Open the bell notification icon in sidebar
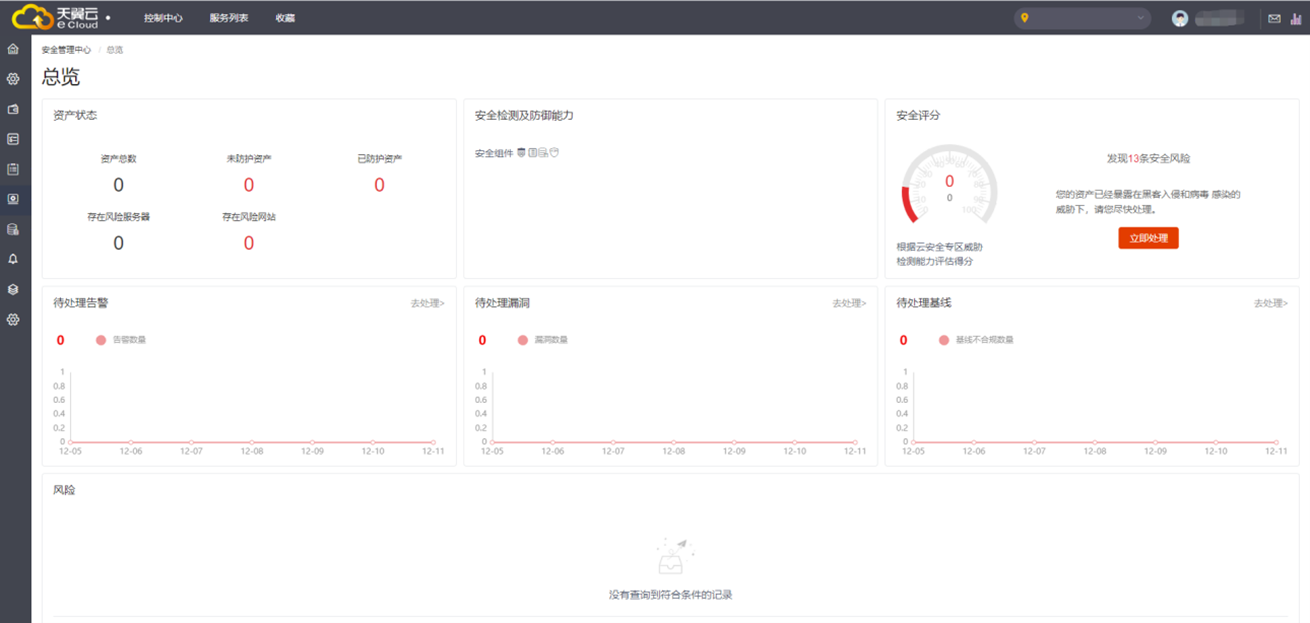 13,259
